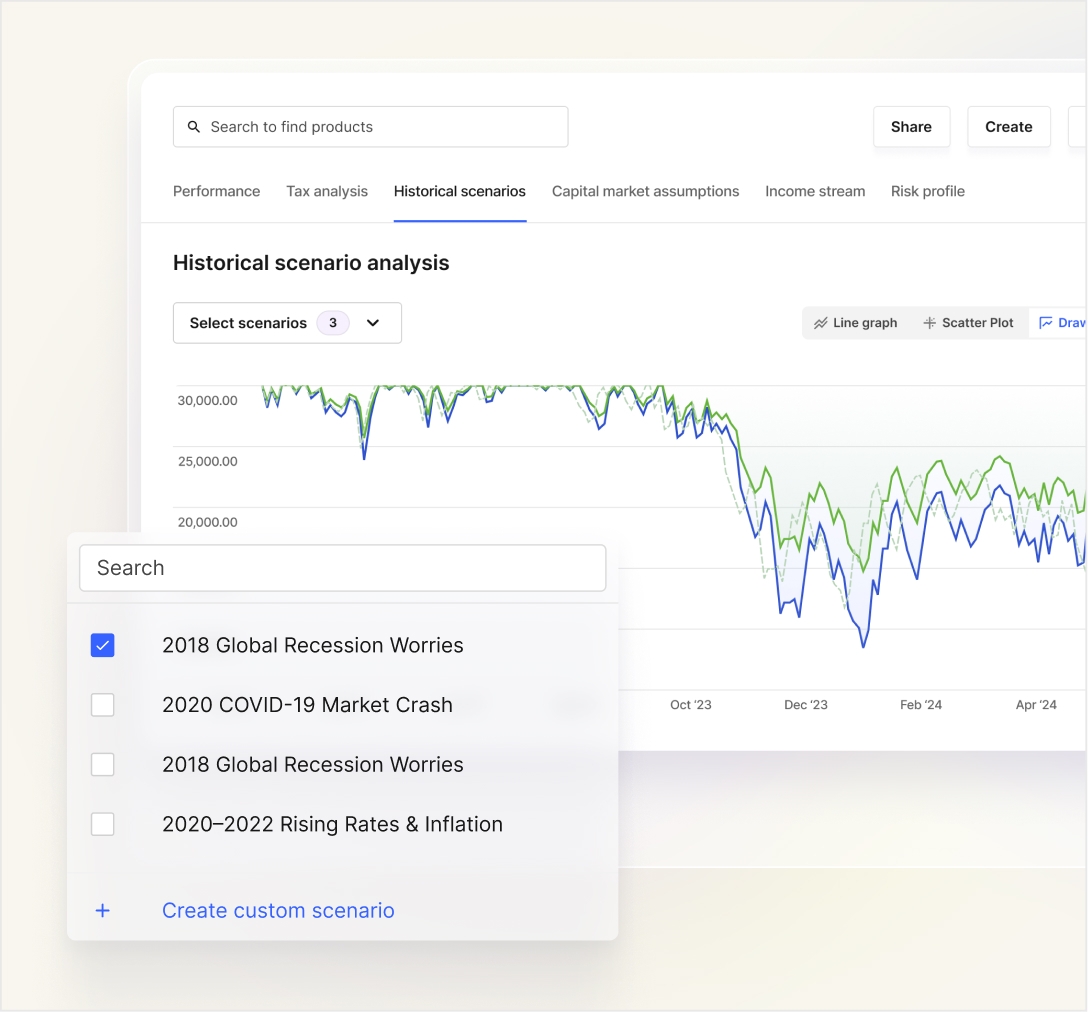Click the Create custom scenario link

(278, 910)
